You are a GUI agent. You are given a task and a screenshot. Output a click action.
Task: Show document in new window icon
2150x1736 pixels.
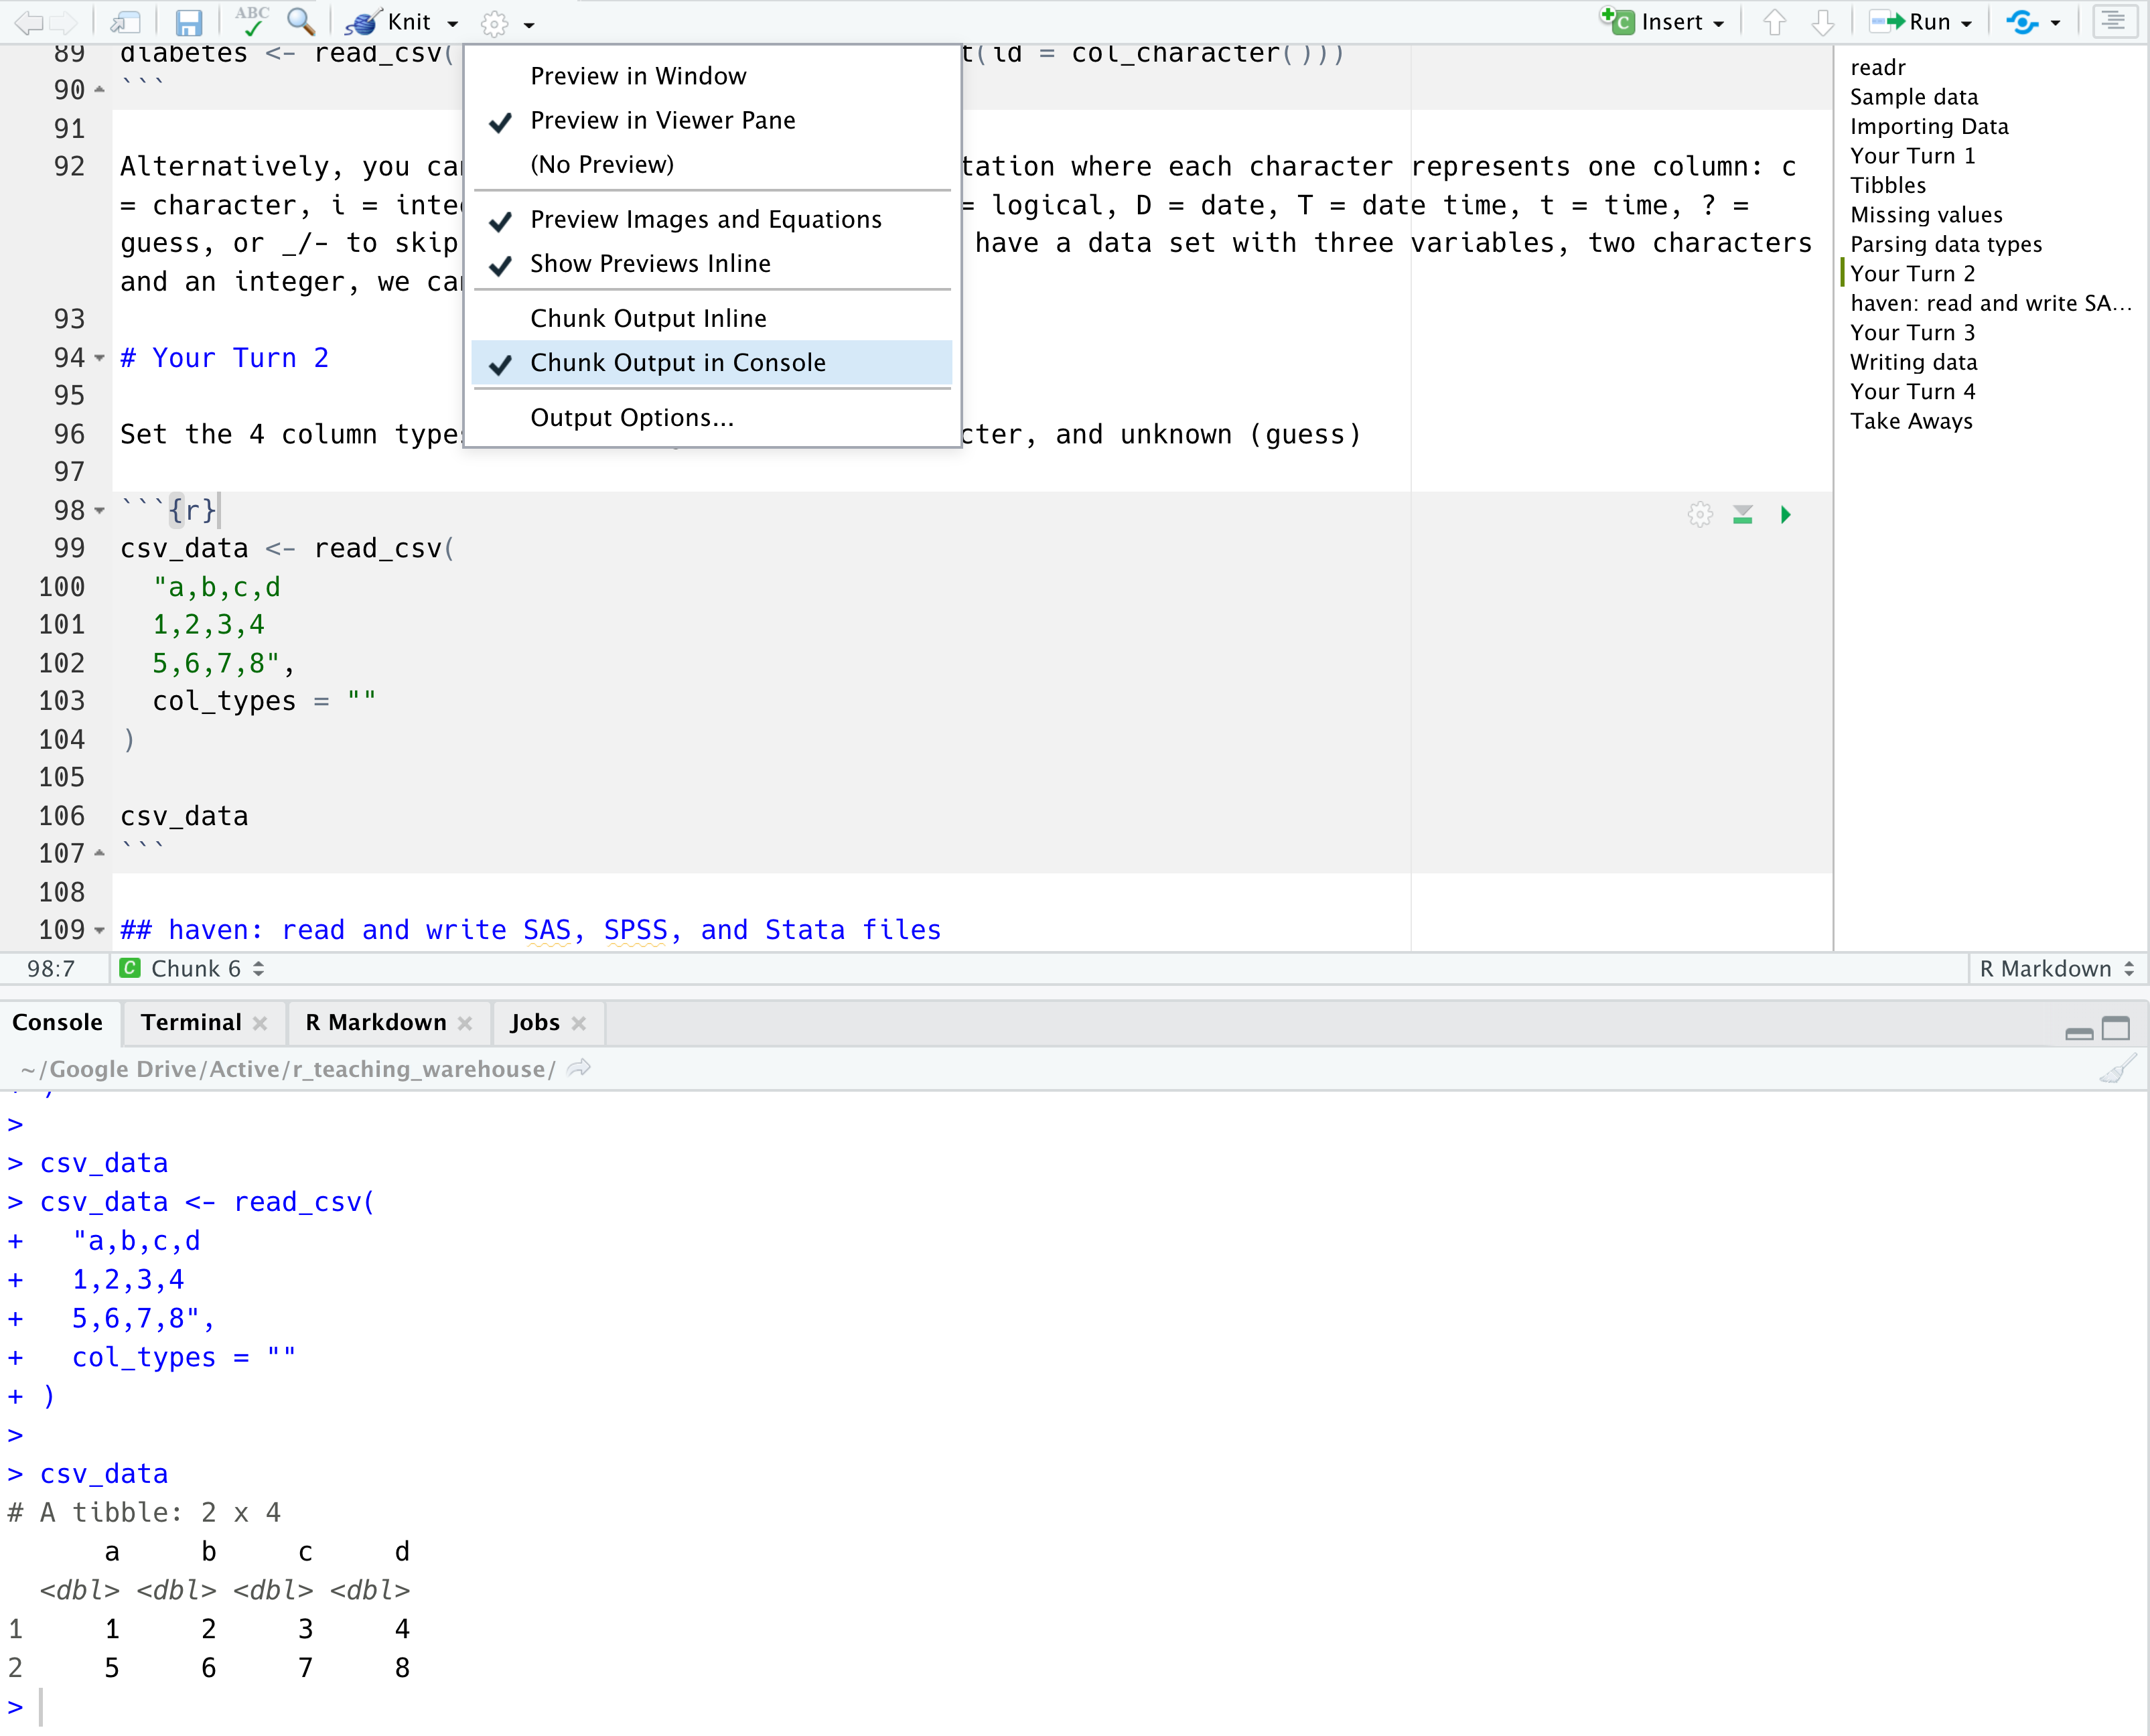click(x=125, y=22)
